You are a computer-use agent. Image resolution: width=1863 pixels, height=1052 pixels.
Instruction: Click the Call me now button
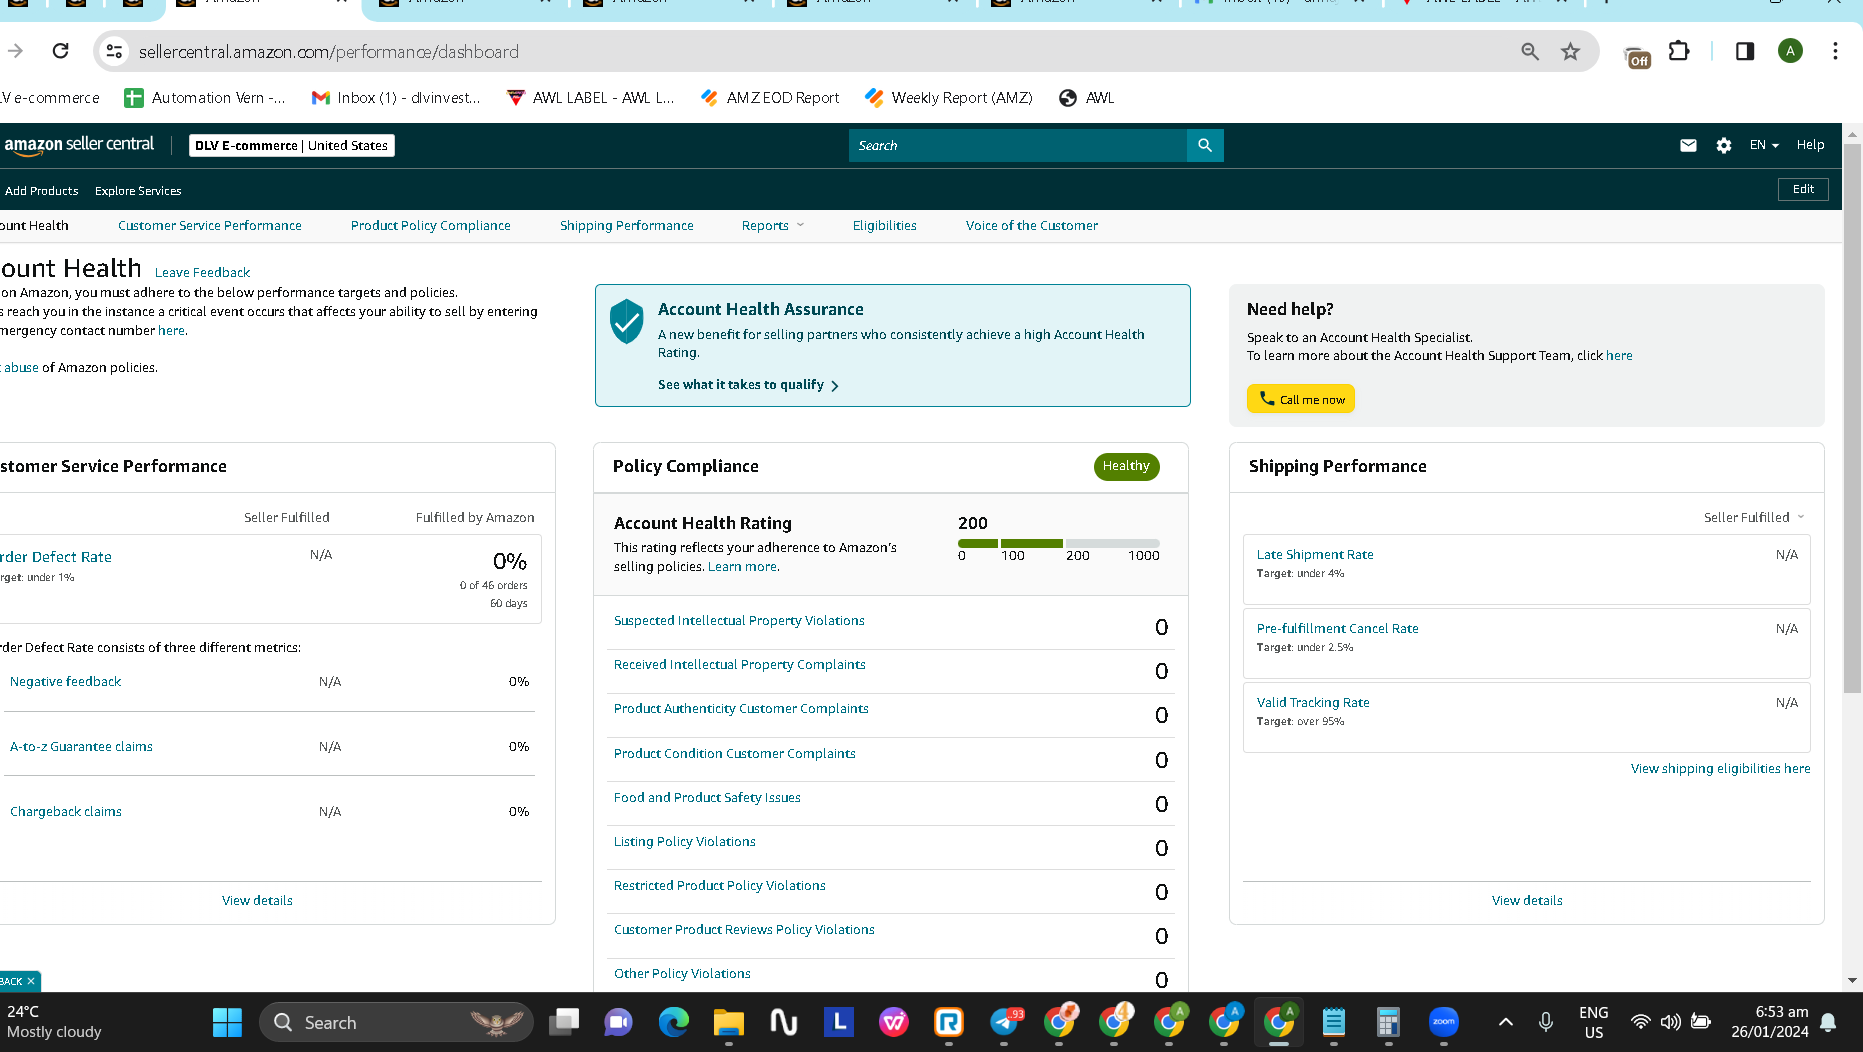click(1301, 399)
